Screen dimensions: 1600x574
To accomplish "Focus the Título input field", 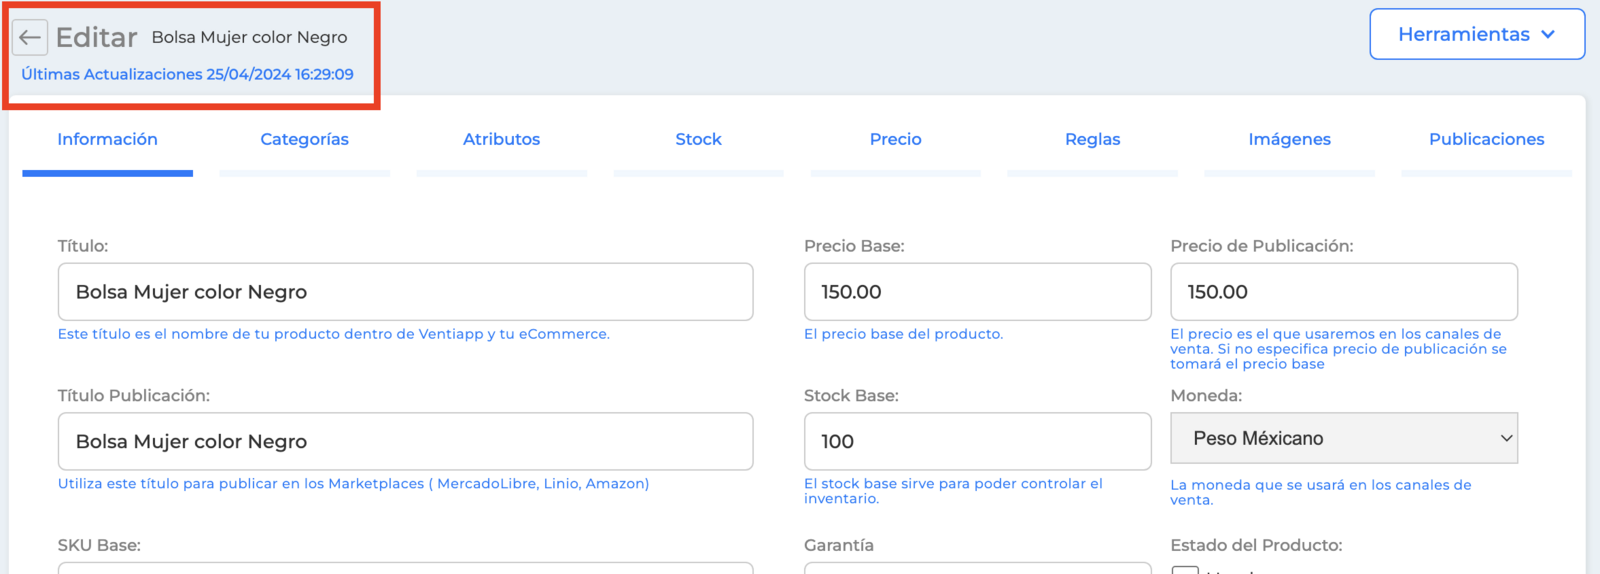I will point(405,292).
